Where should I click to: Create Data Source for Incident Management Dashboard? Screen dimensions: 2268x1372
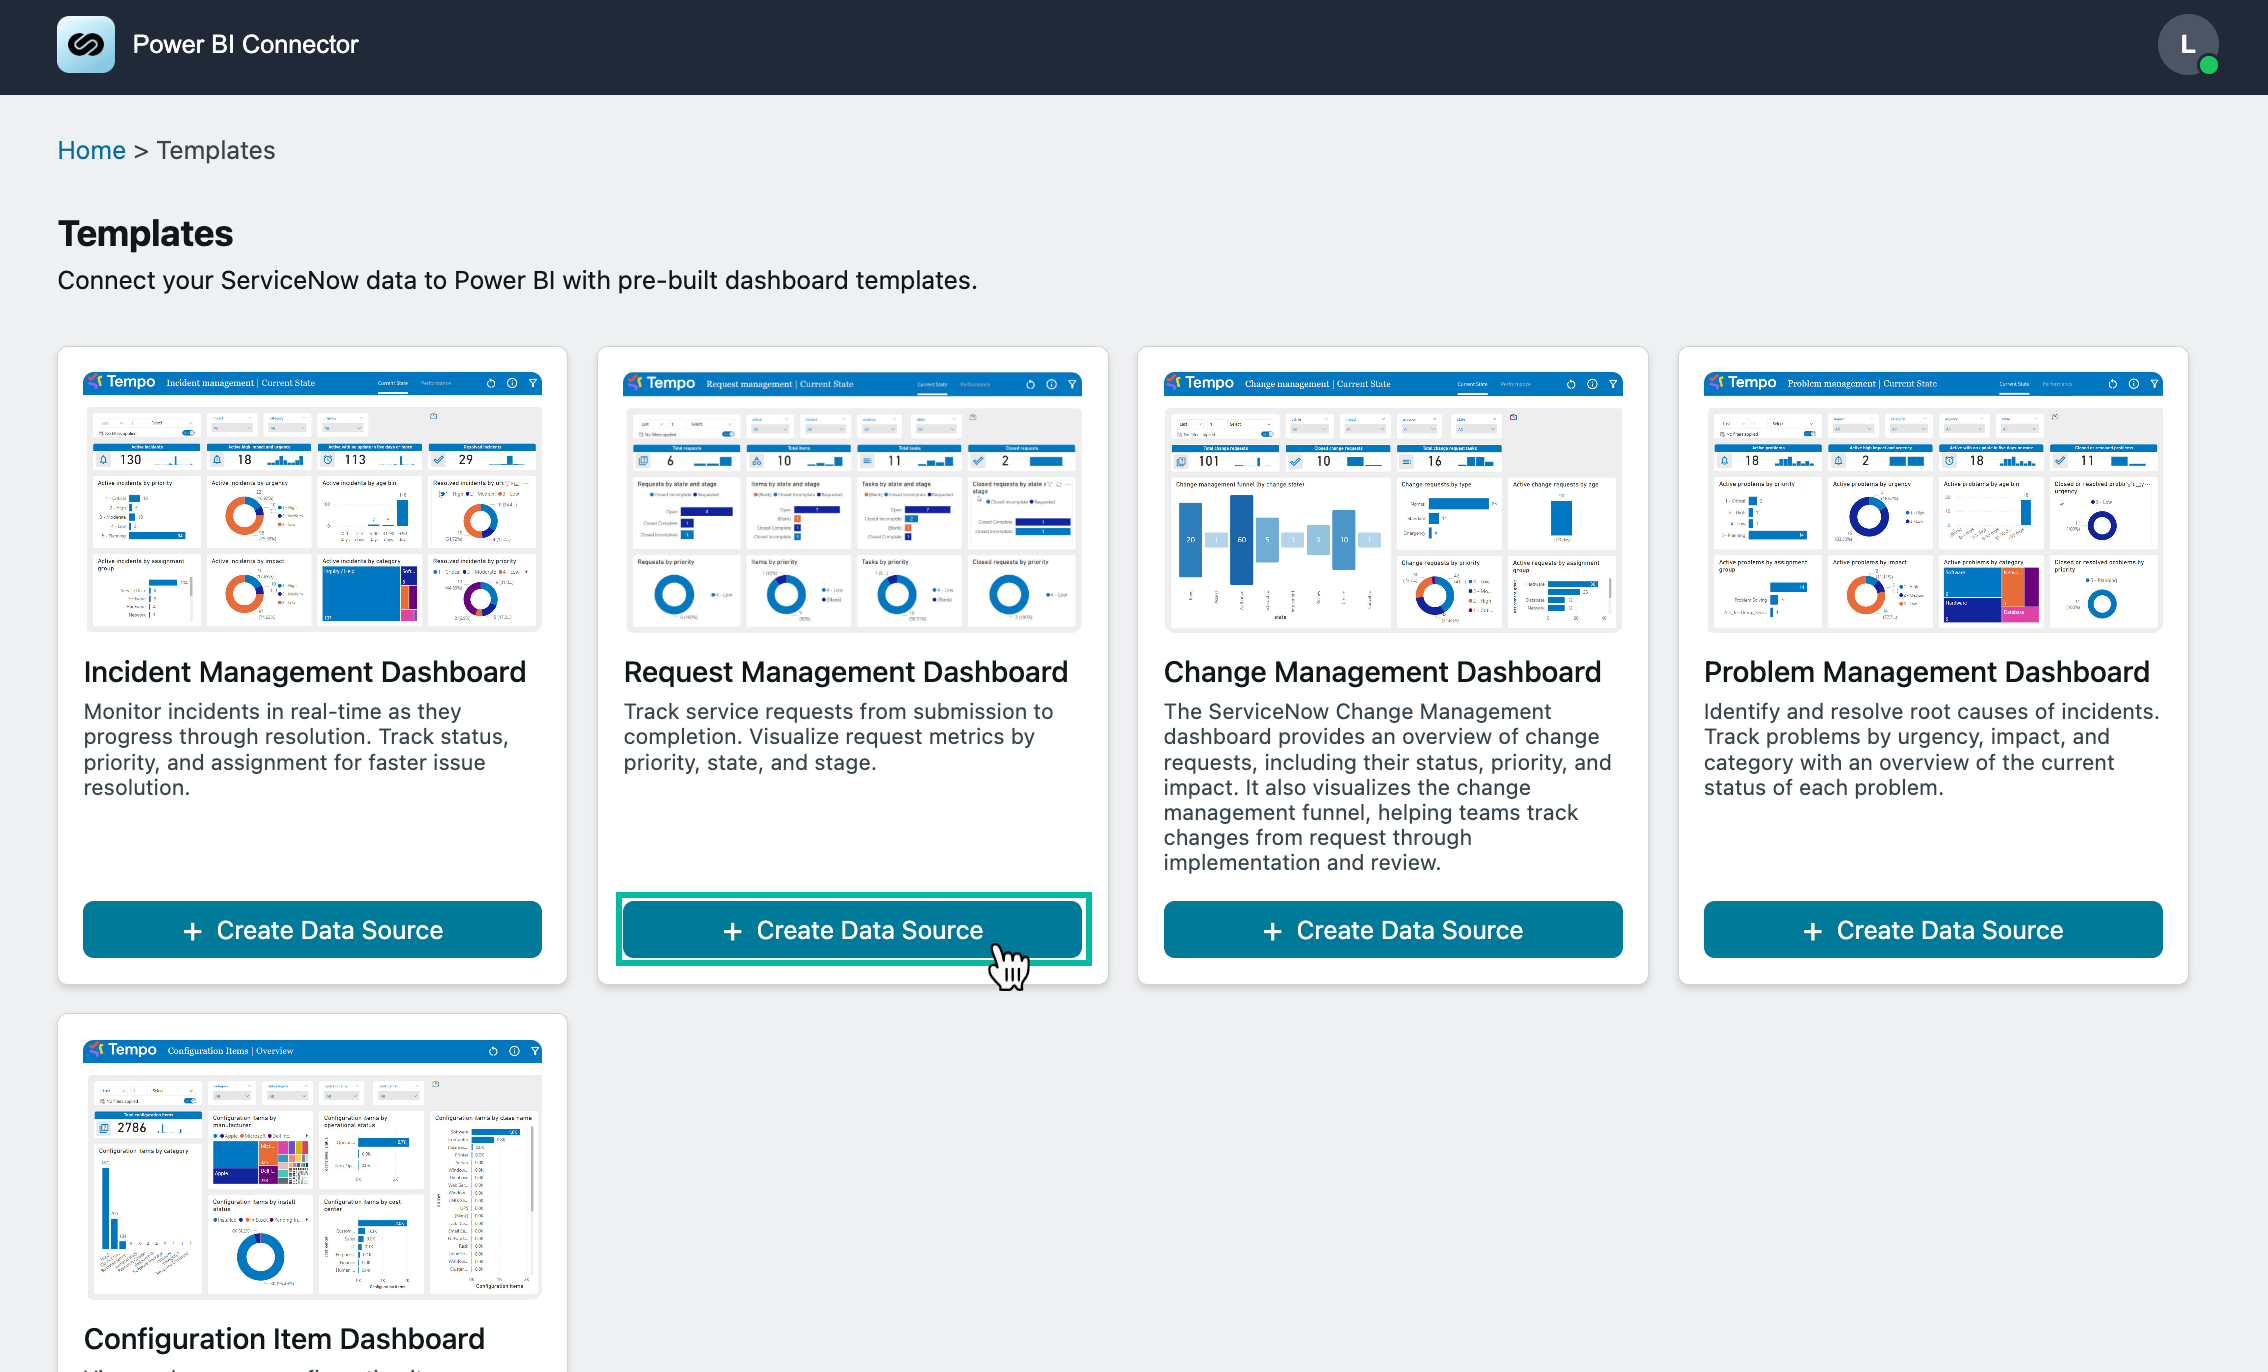[x=312, y=930]
